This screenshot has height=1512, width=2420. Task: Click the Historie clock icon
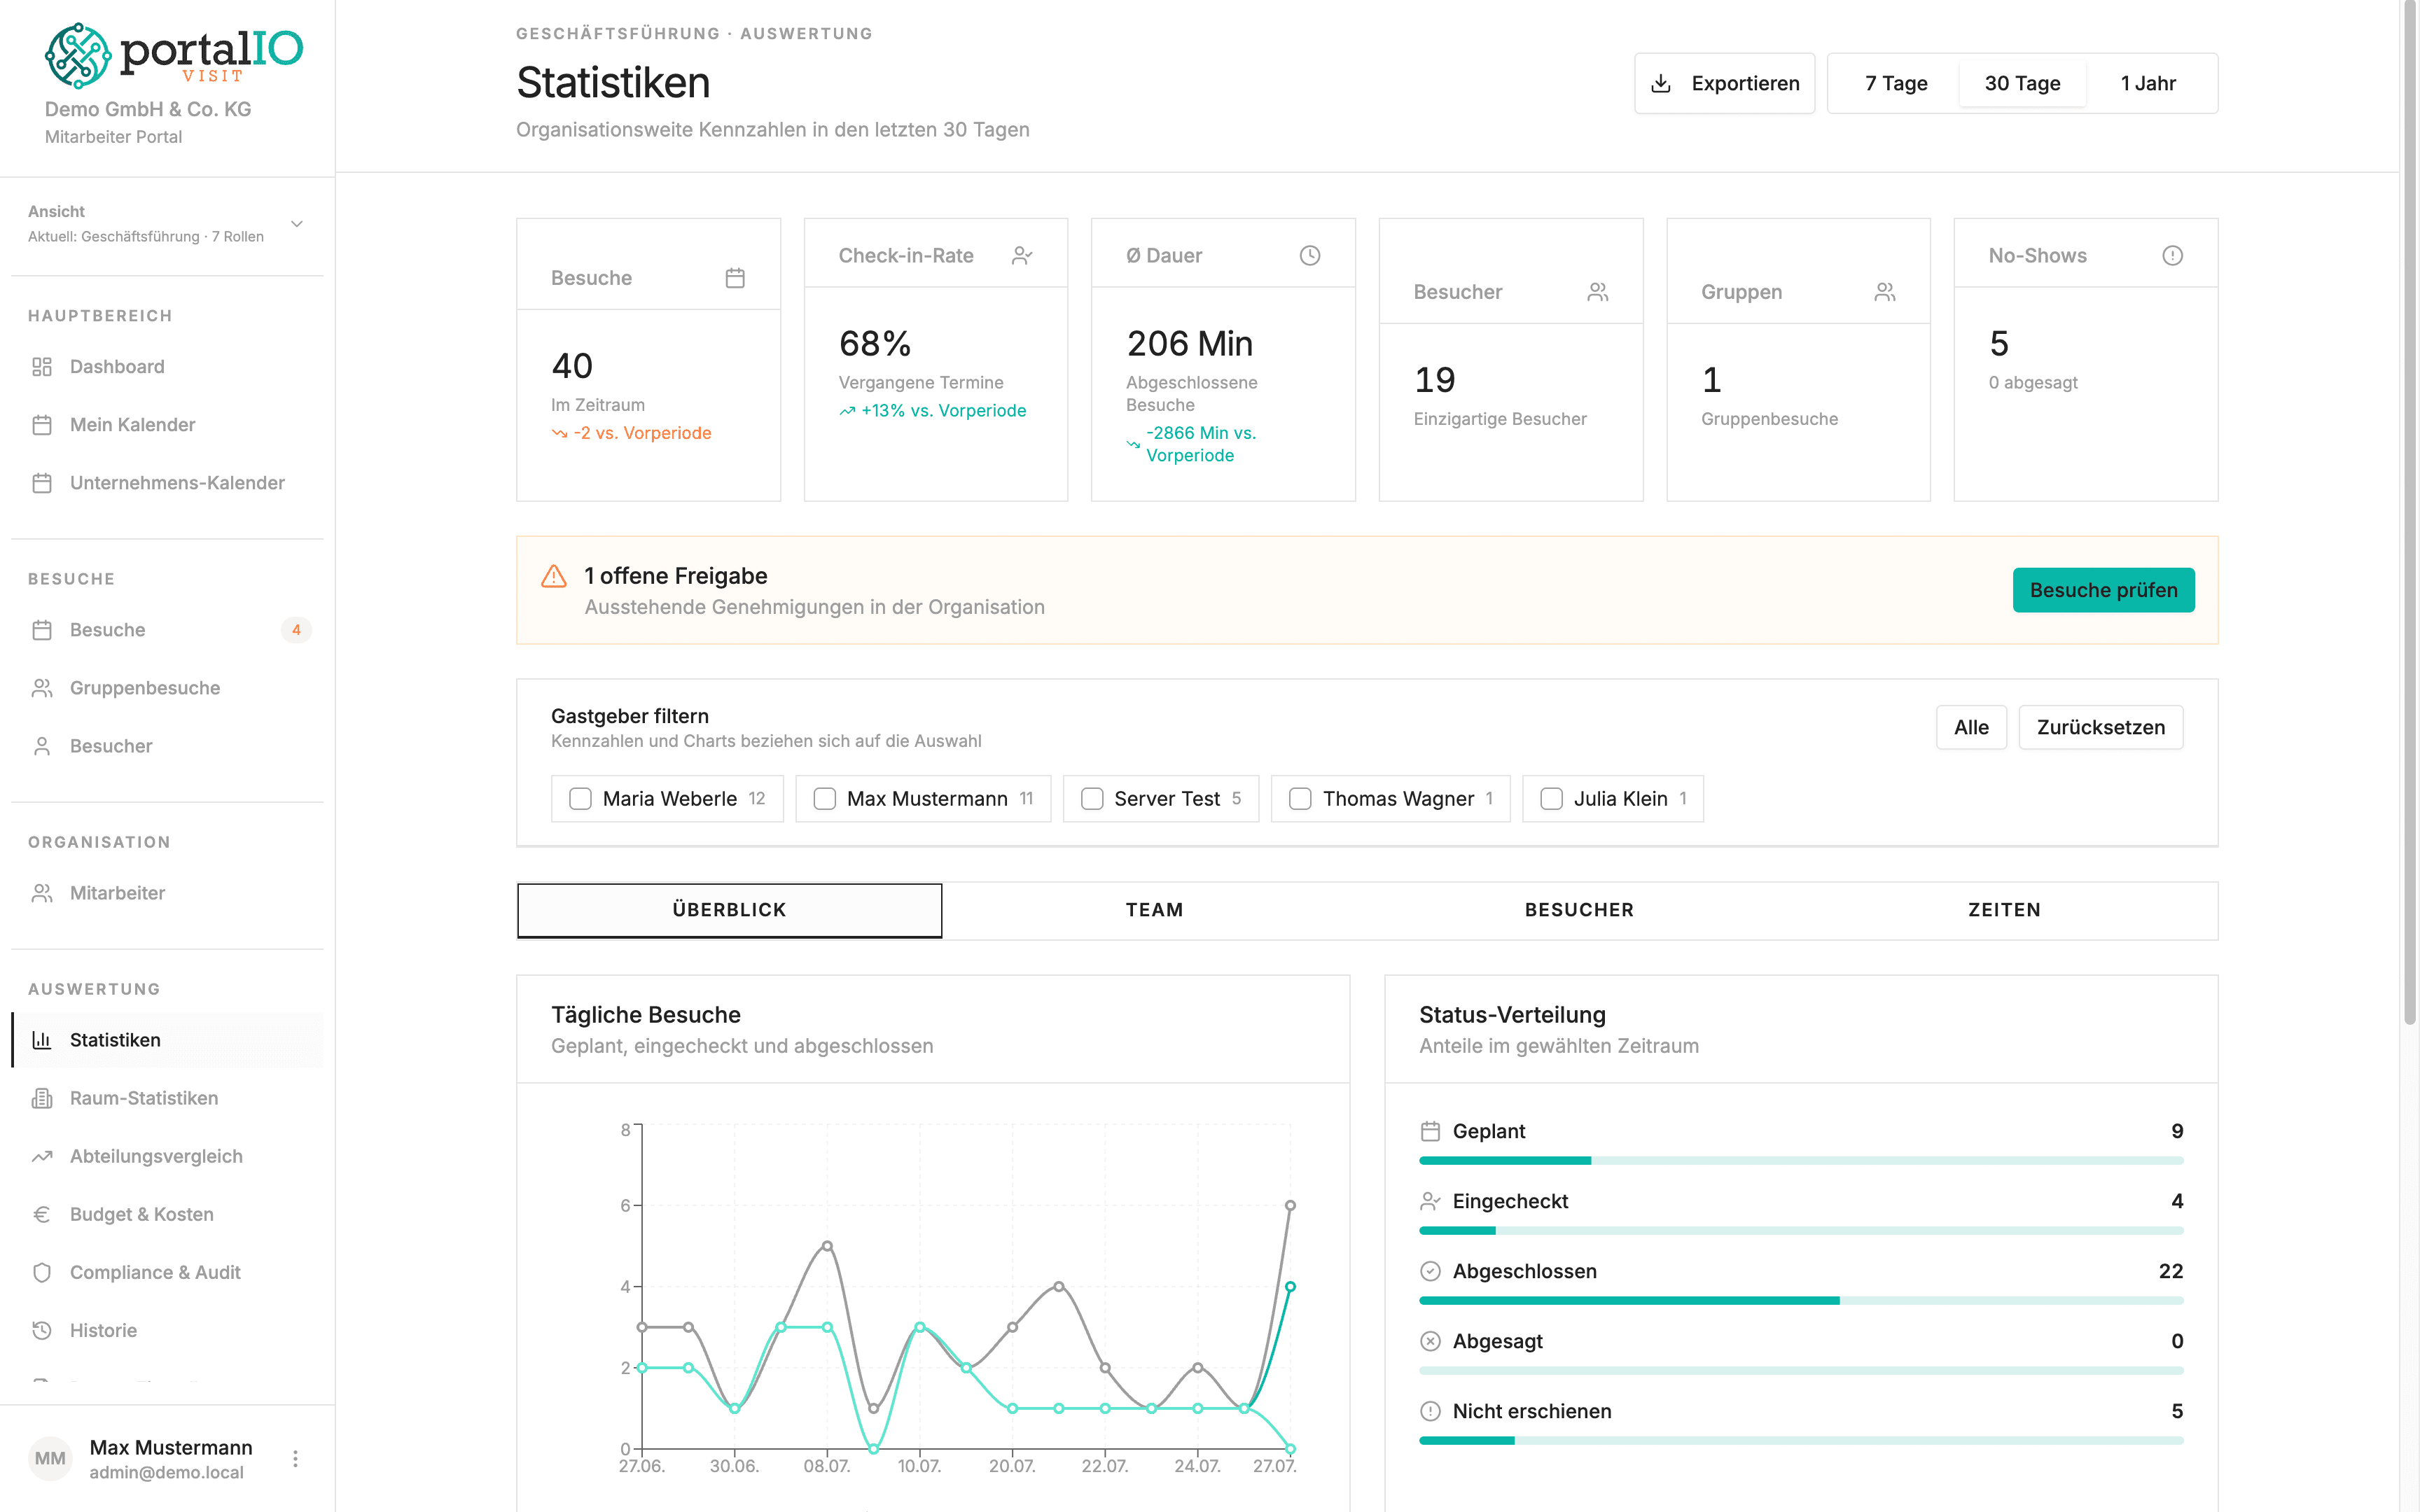[x=42, y=1330]
